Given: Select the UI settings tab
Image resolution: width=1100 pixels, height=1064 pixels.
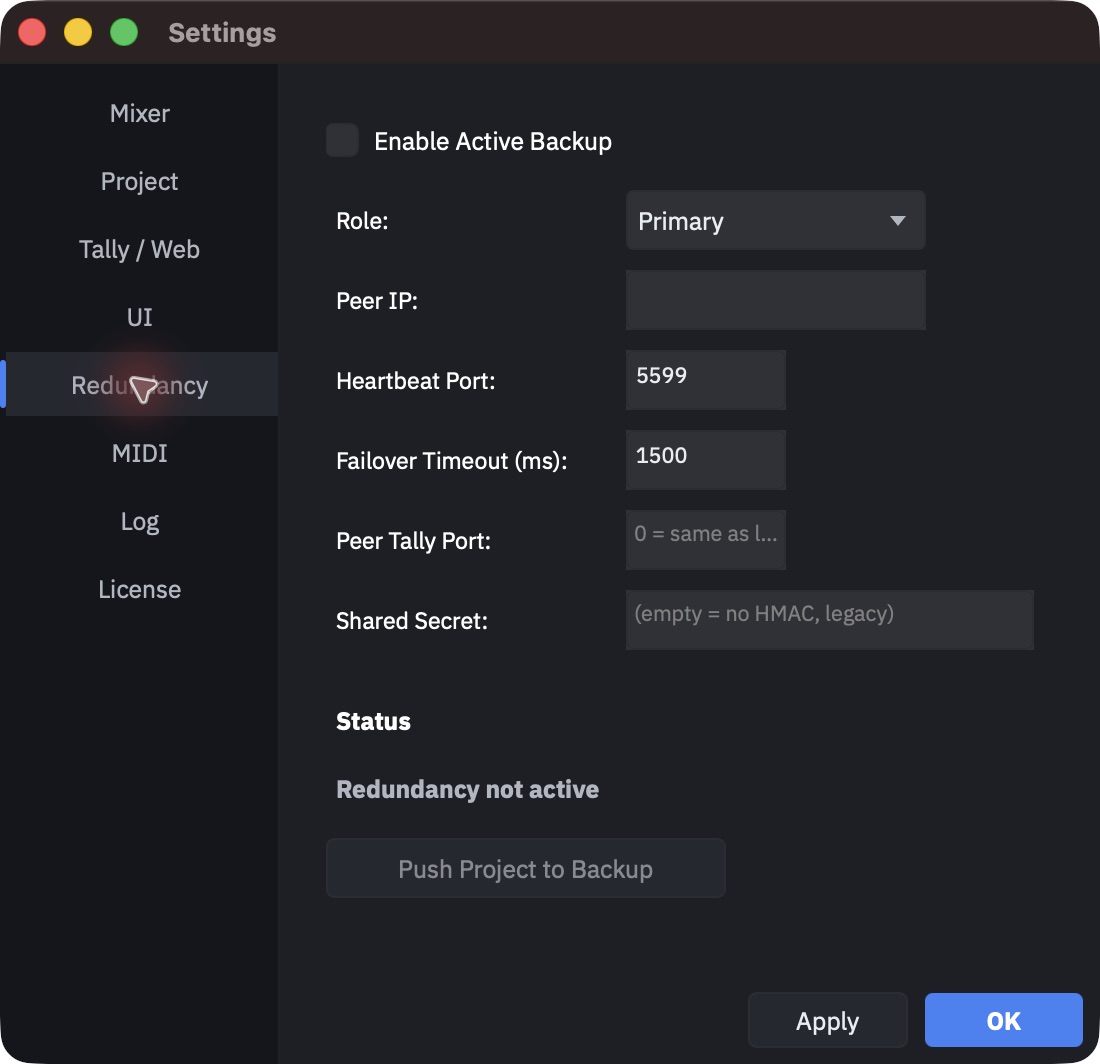Looking at the screenshot, I should 140,318.
